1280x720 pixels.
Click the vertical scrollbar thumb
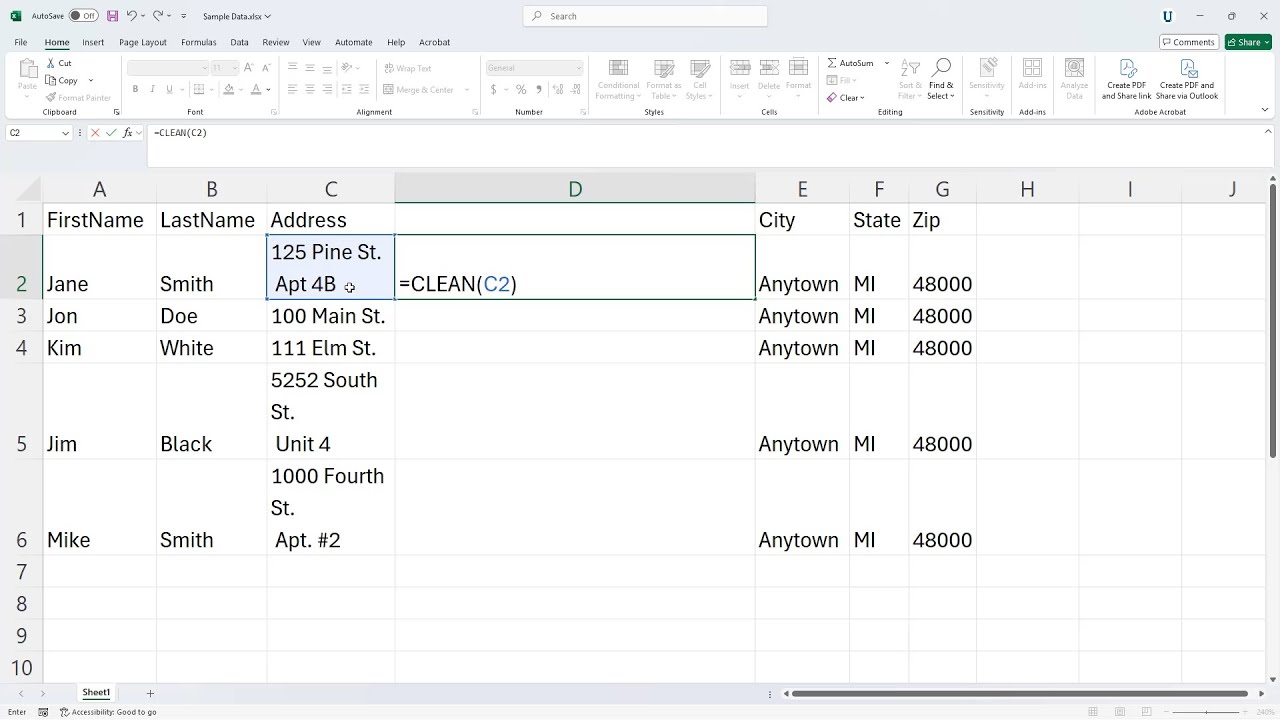click(x=1272, y=322)
